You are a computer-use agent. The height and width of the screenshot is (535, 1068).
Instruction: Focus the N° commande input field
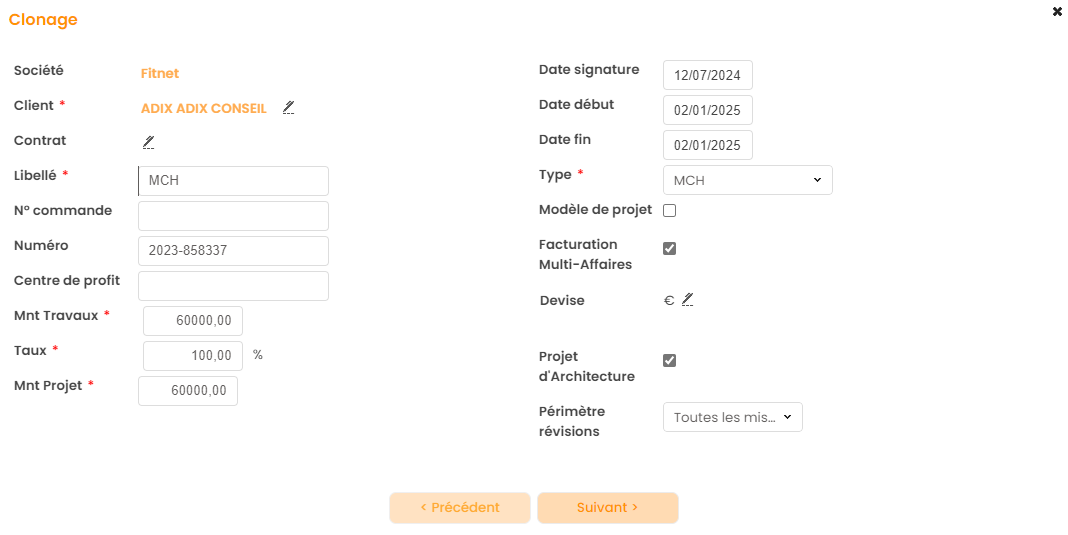pos(233,216)
